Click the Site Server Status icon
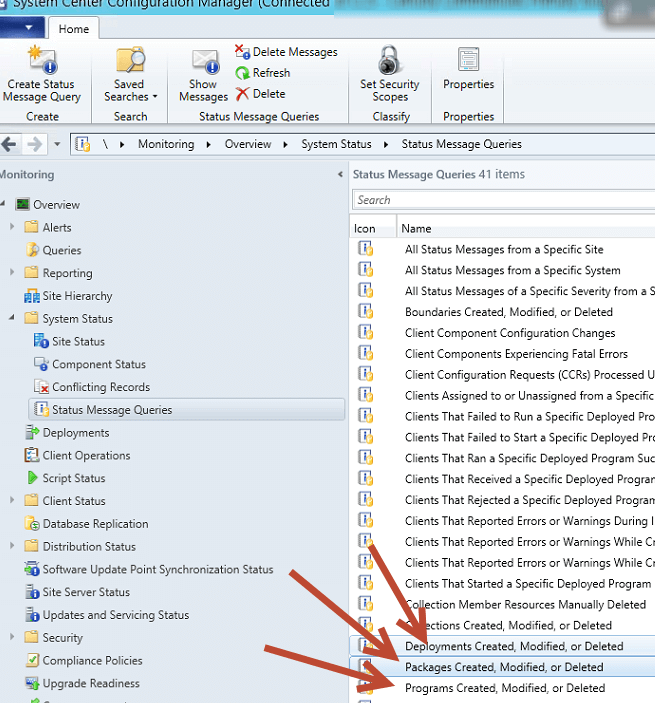This screenshot has width=655, height=703. click(32, 592)
